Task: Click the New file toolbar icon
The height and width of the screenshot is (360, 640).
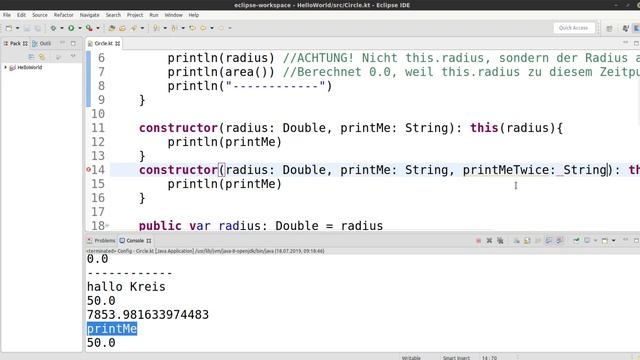Action: 9,28
